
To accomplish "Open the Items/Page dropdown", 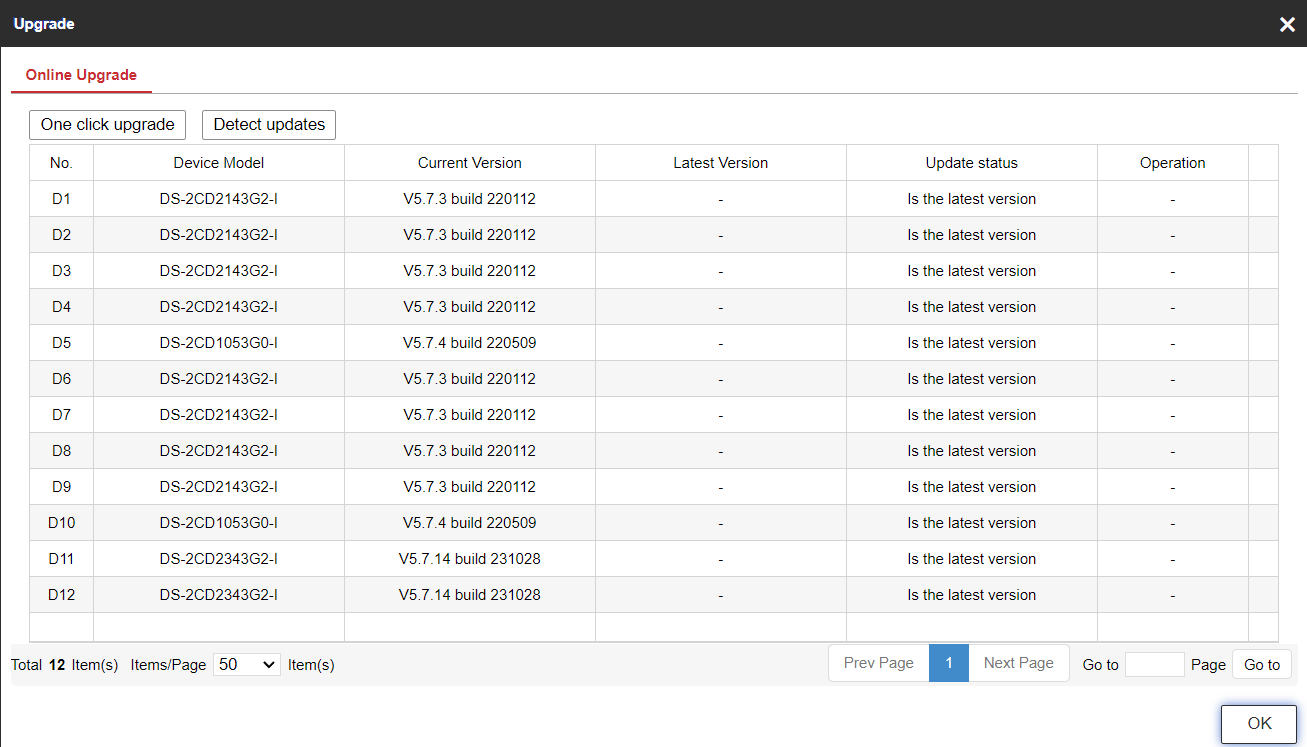I will [246, 664].
